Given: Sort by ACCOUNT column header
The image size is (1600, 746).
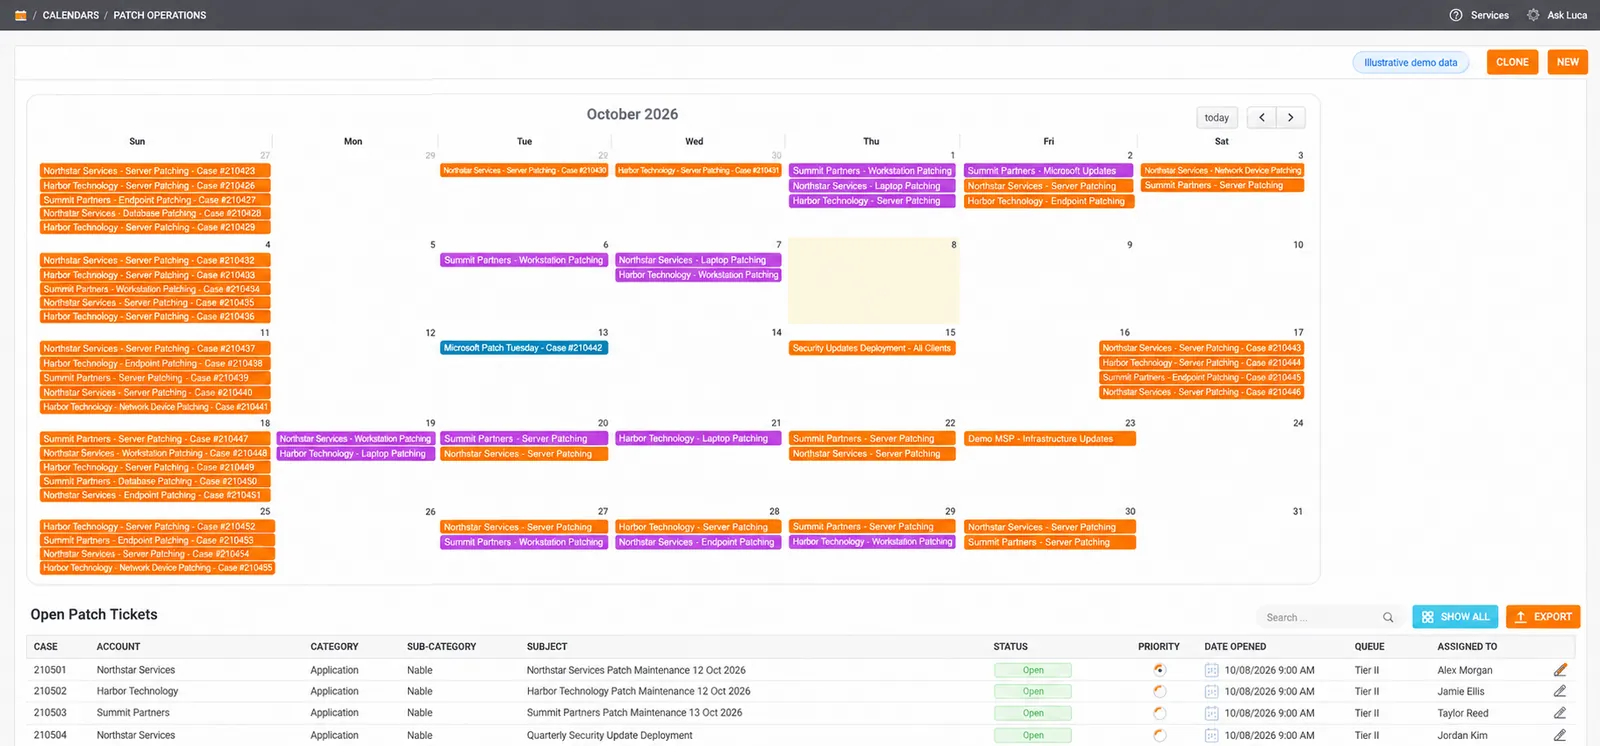Looking at the screenshot, I should [118, 647].
